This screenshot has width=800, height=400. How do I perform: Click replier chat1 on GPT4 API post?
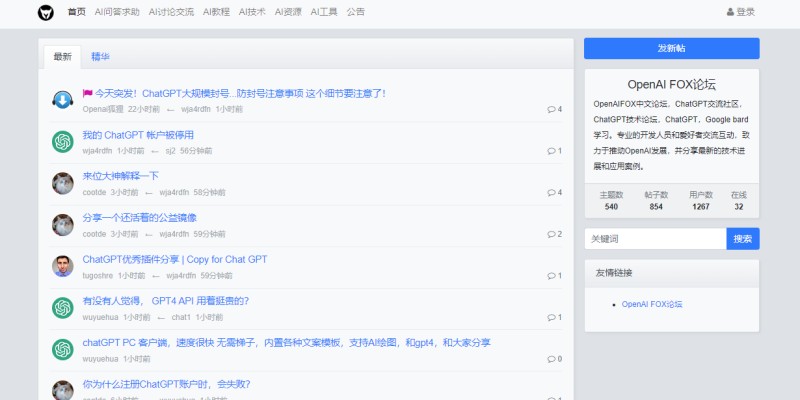click(x=181, y=317)
